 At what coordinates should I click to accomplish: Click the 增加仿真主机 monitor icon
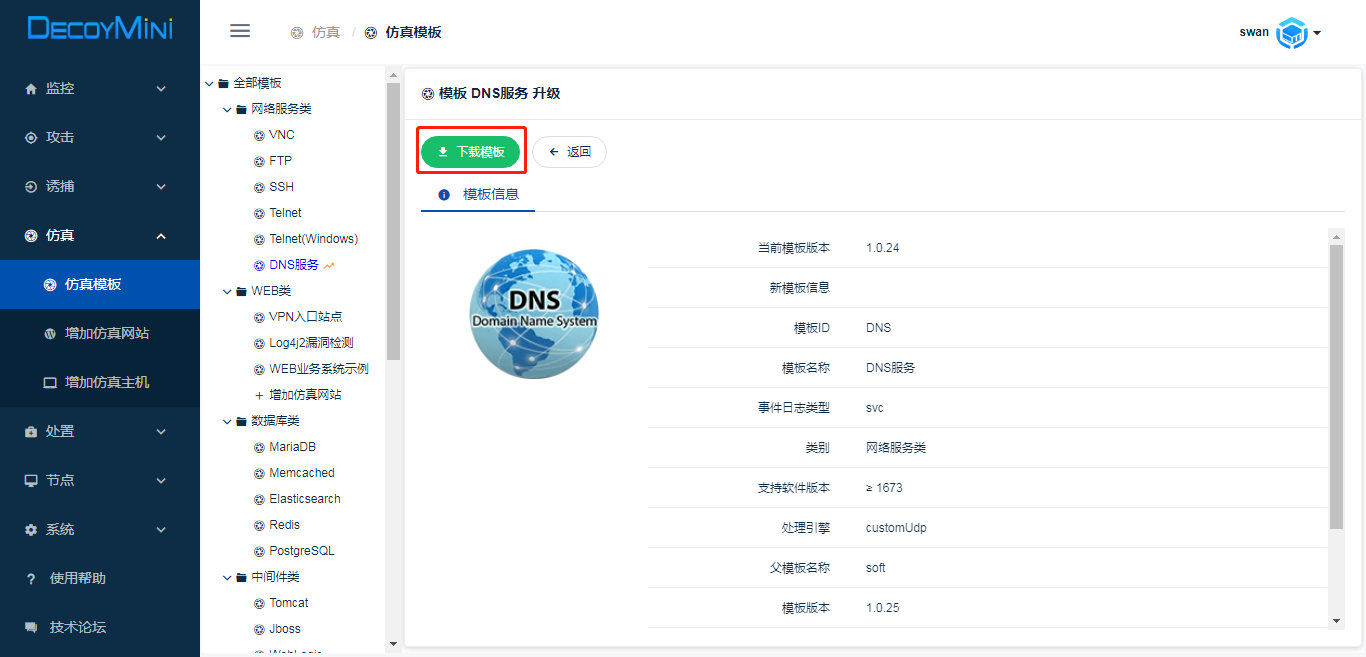(x=50, y=382)
